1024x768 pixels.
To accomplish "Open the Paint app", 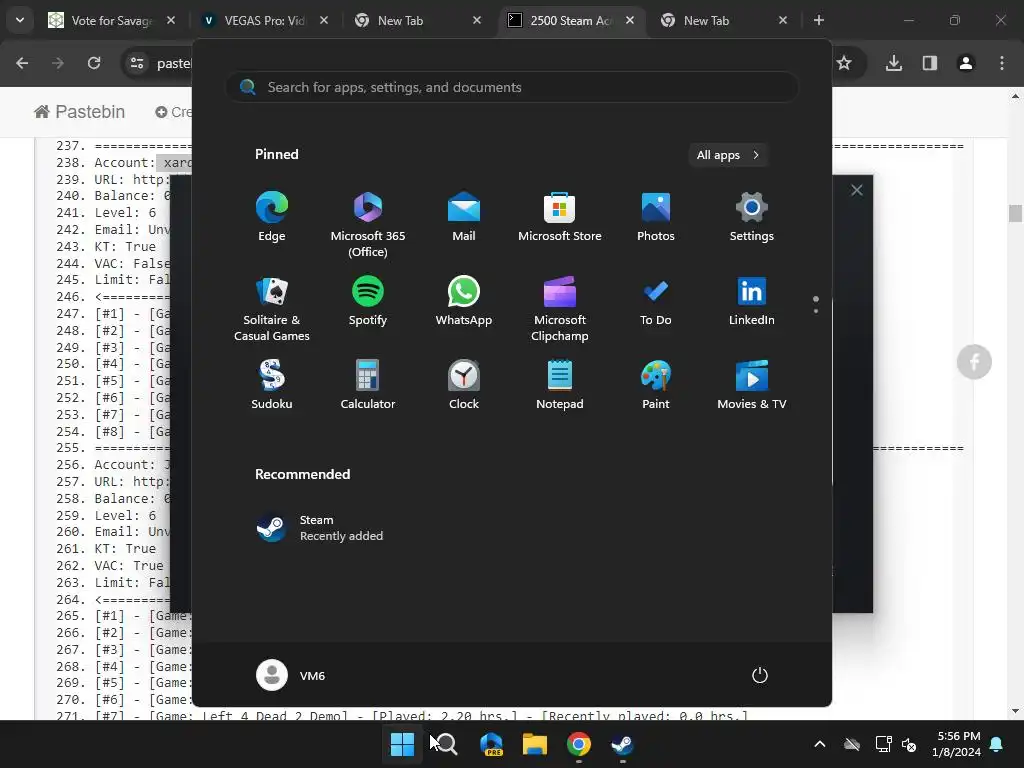I will pyautogui.click(x=656, y=385).
